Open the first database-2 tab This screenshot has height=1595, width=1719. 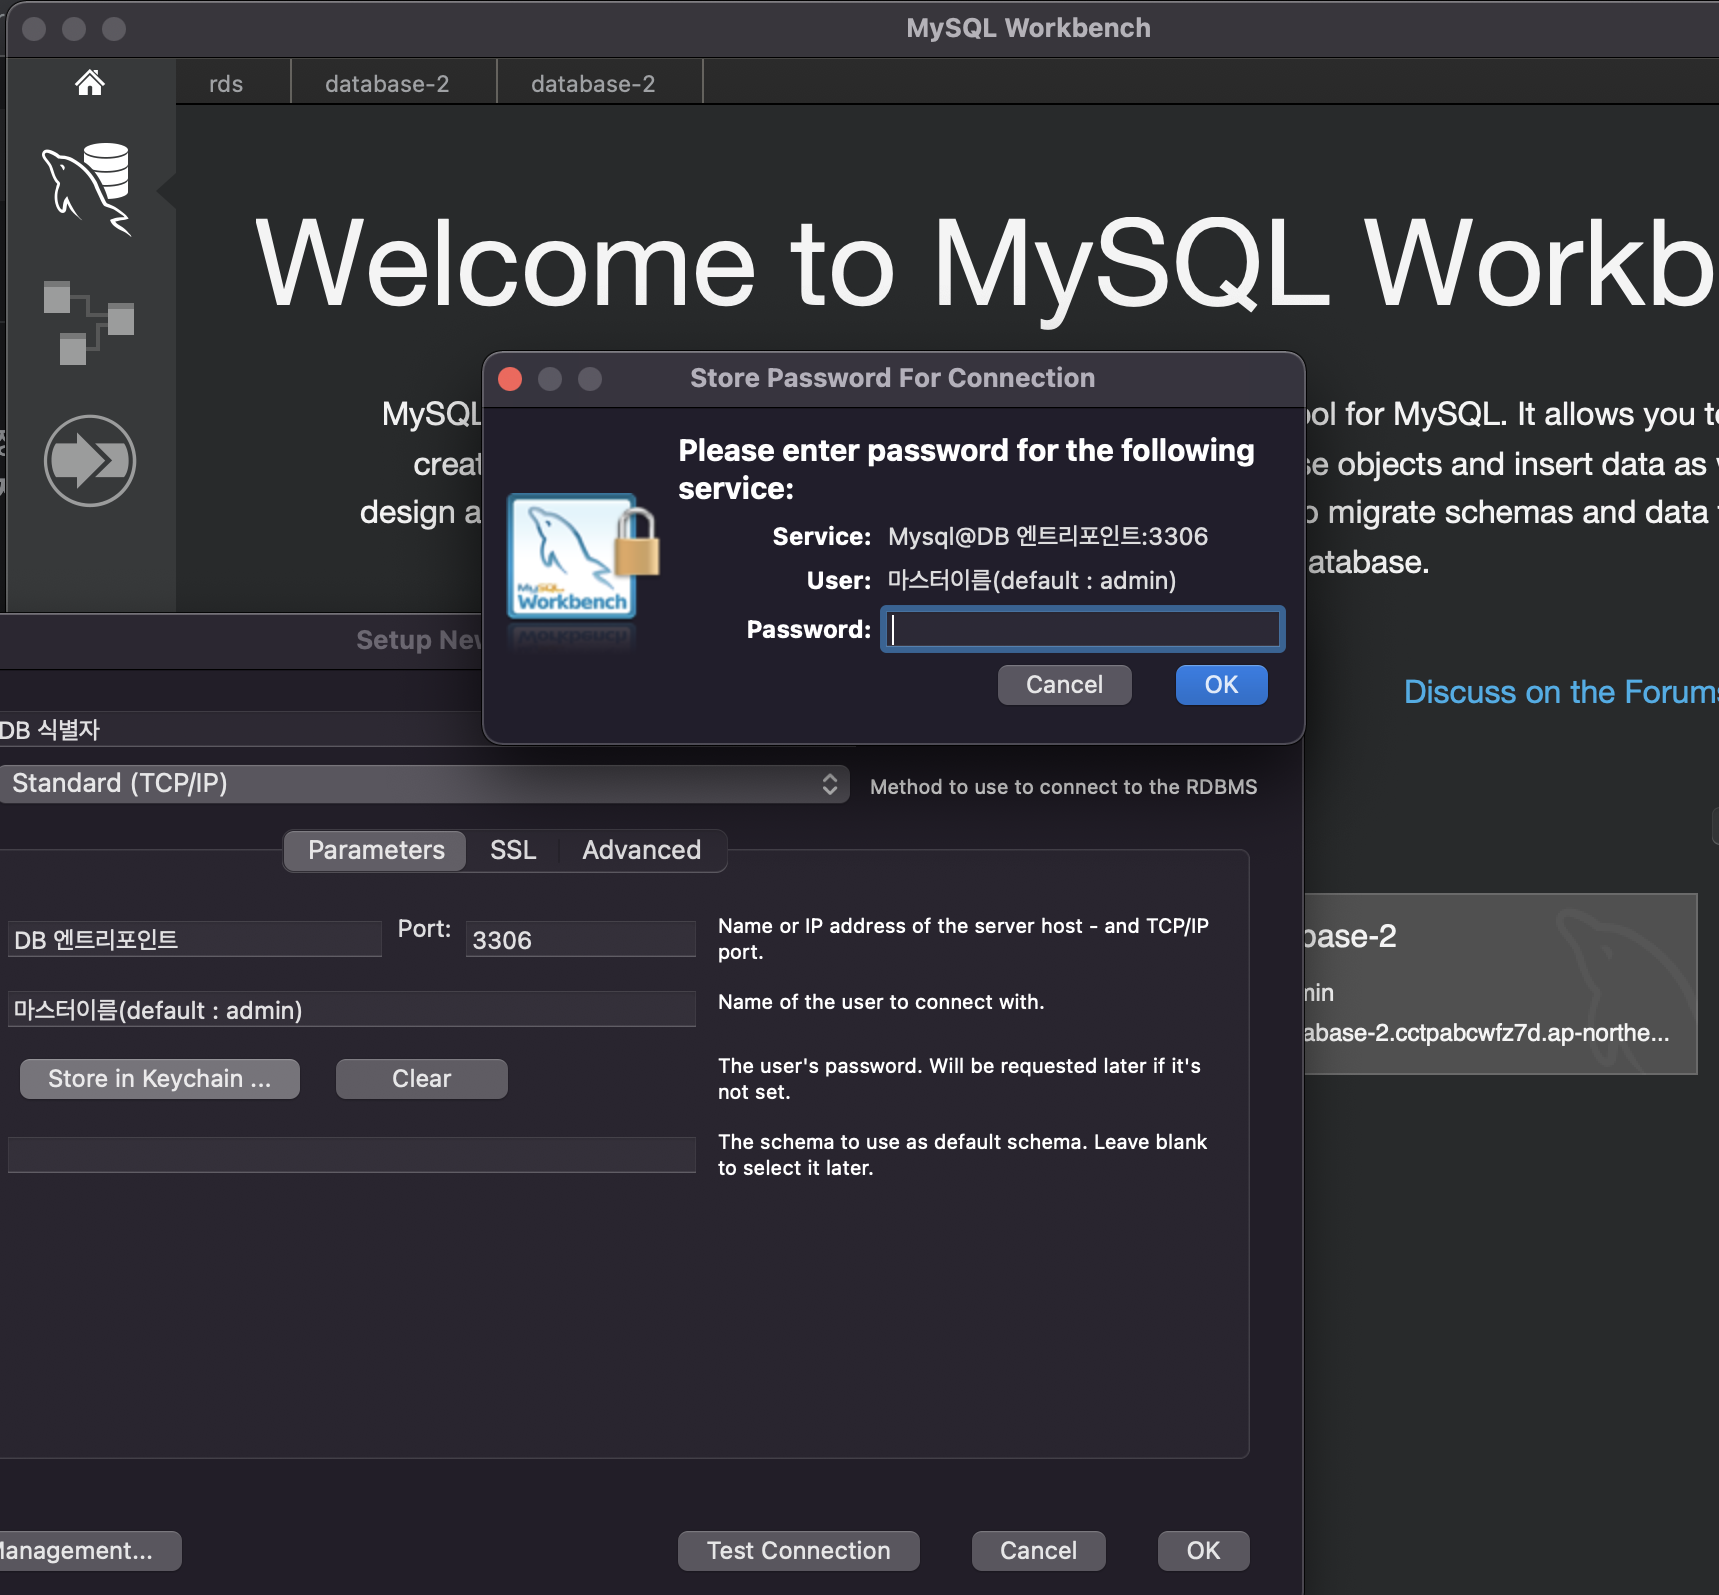[x=387, y=83]
